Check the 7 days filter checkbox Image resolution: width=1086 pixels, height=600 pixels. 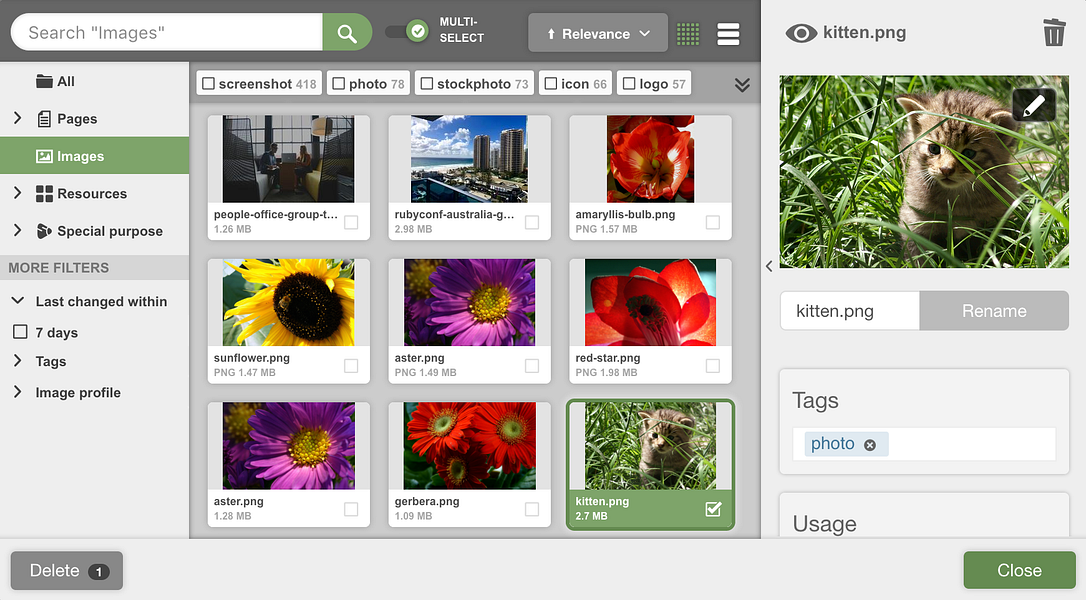20,332
